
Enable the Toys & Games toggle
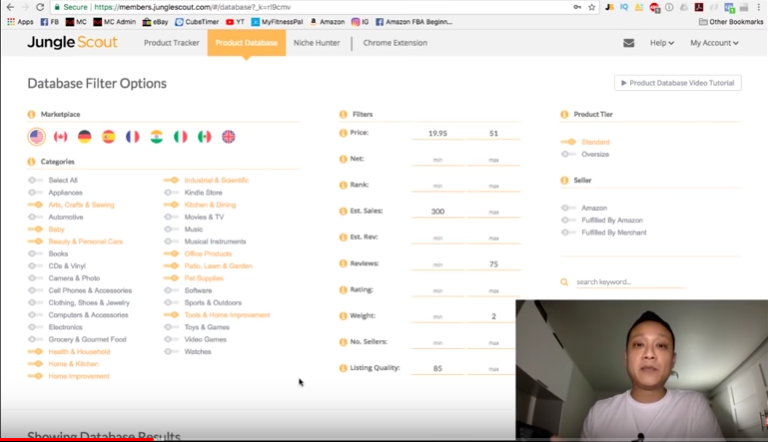tap(171, 327)
